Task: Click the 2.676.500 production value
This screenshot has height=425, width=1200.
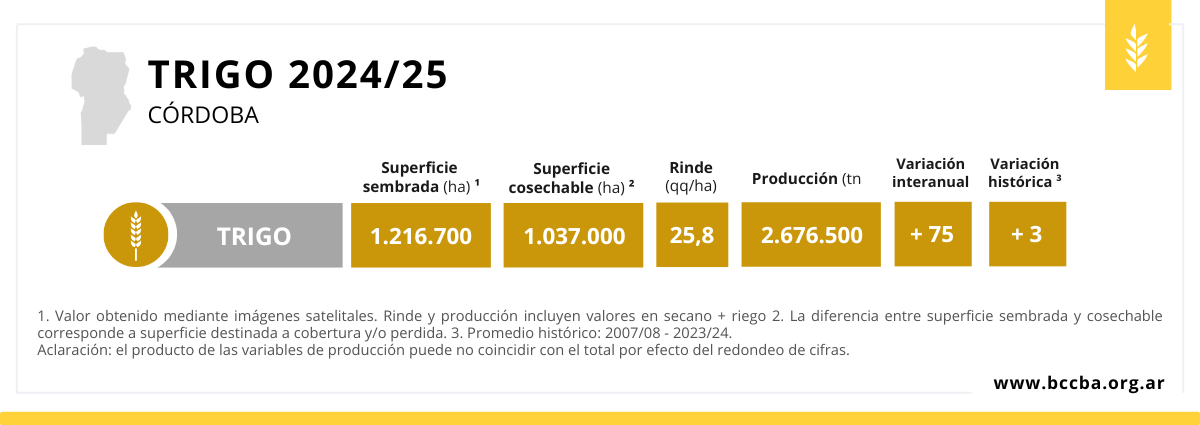Action: [x=811, y=236]
